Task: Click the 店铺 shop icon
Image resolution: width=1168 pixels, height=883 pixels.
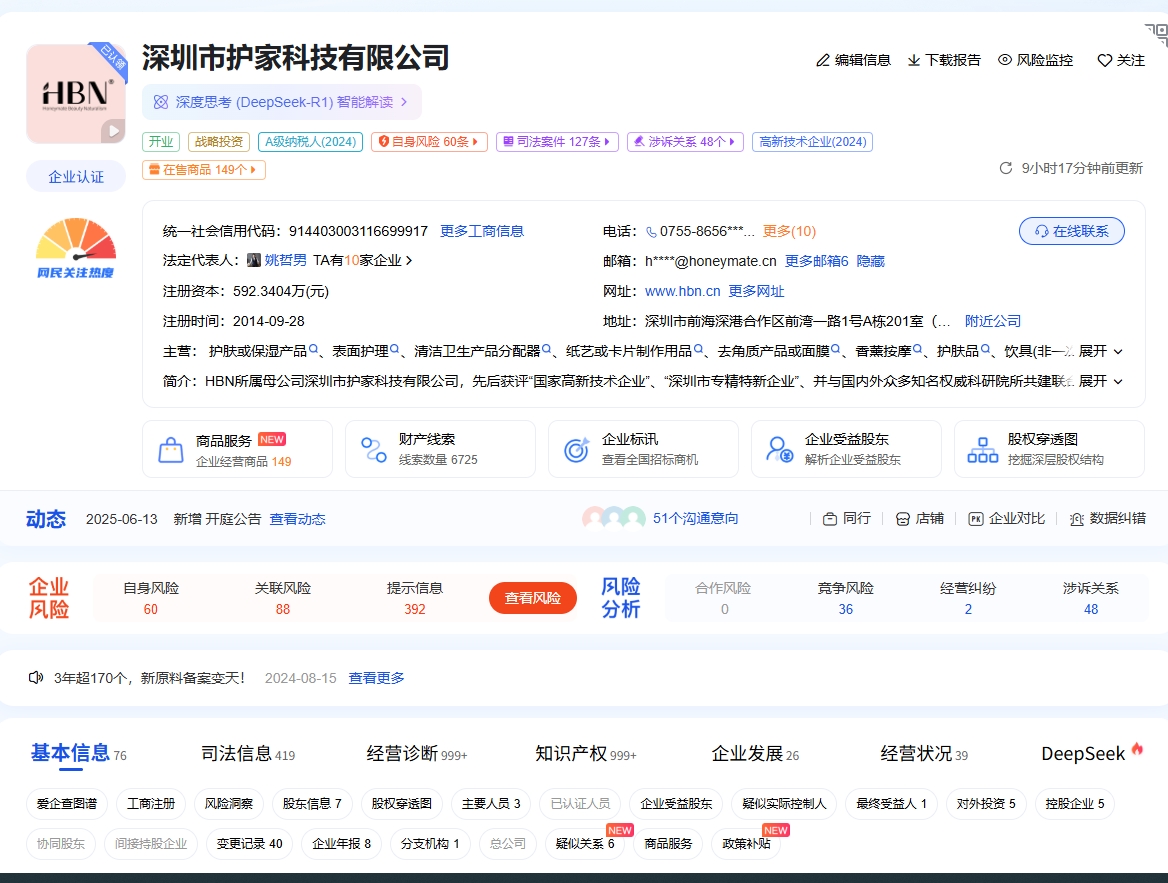Action: (x=903, y=519)
